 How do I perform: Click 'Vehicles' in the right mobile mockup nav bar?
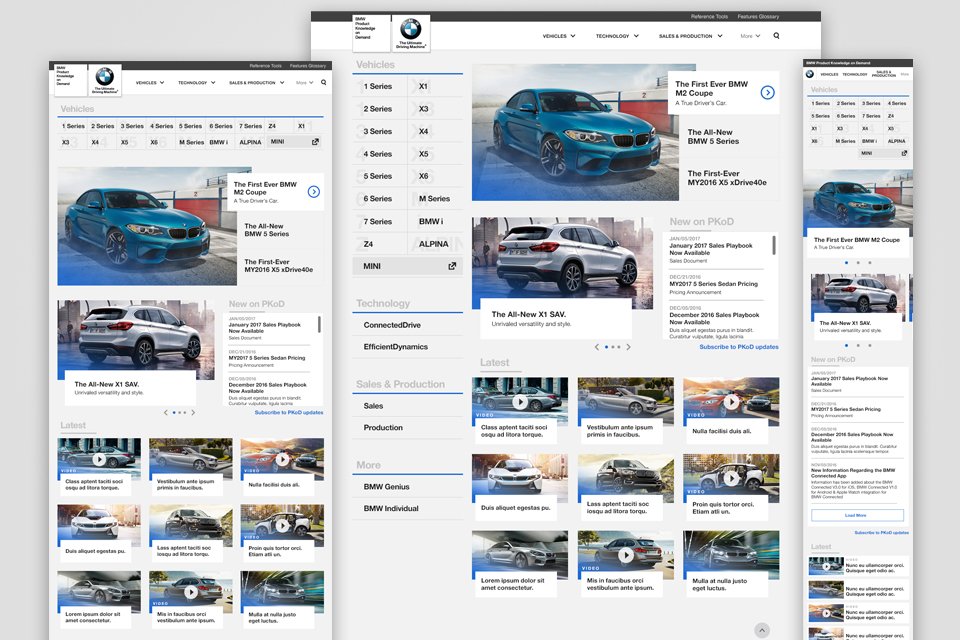829,74
